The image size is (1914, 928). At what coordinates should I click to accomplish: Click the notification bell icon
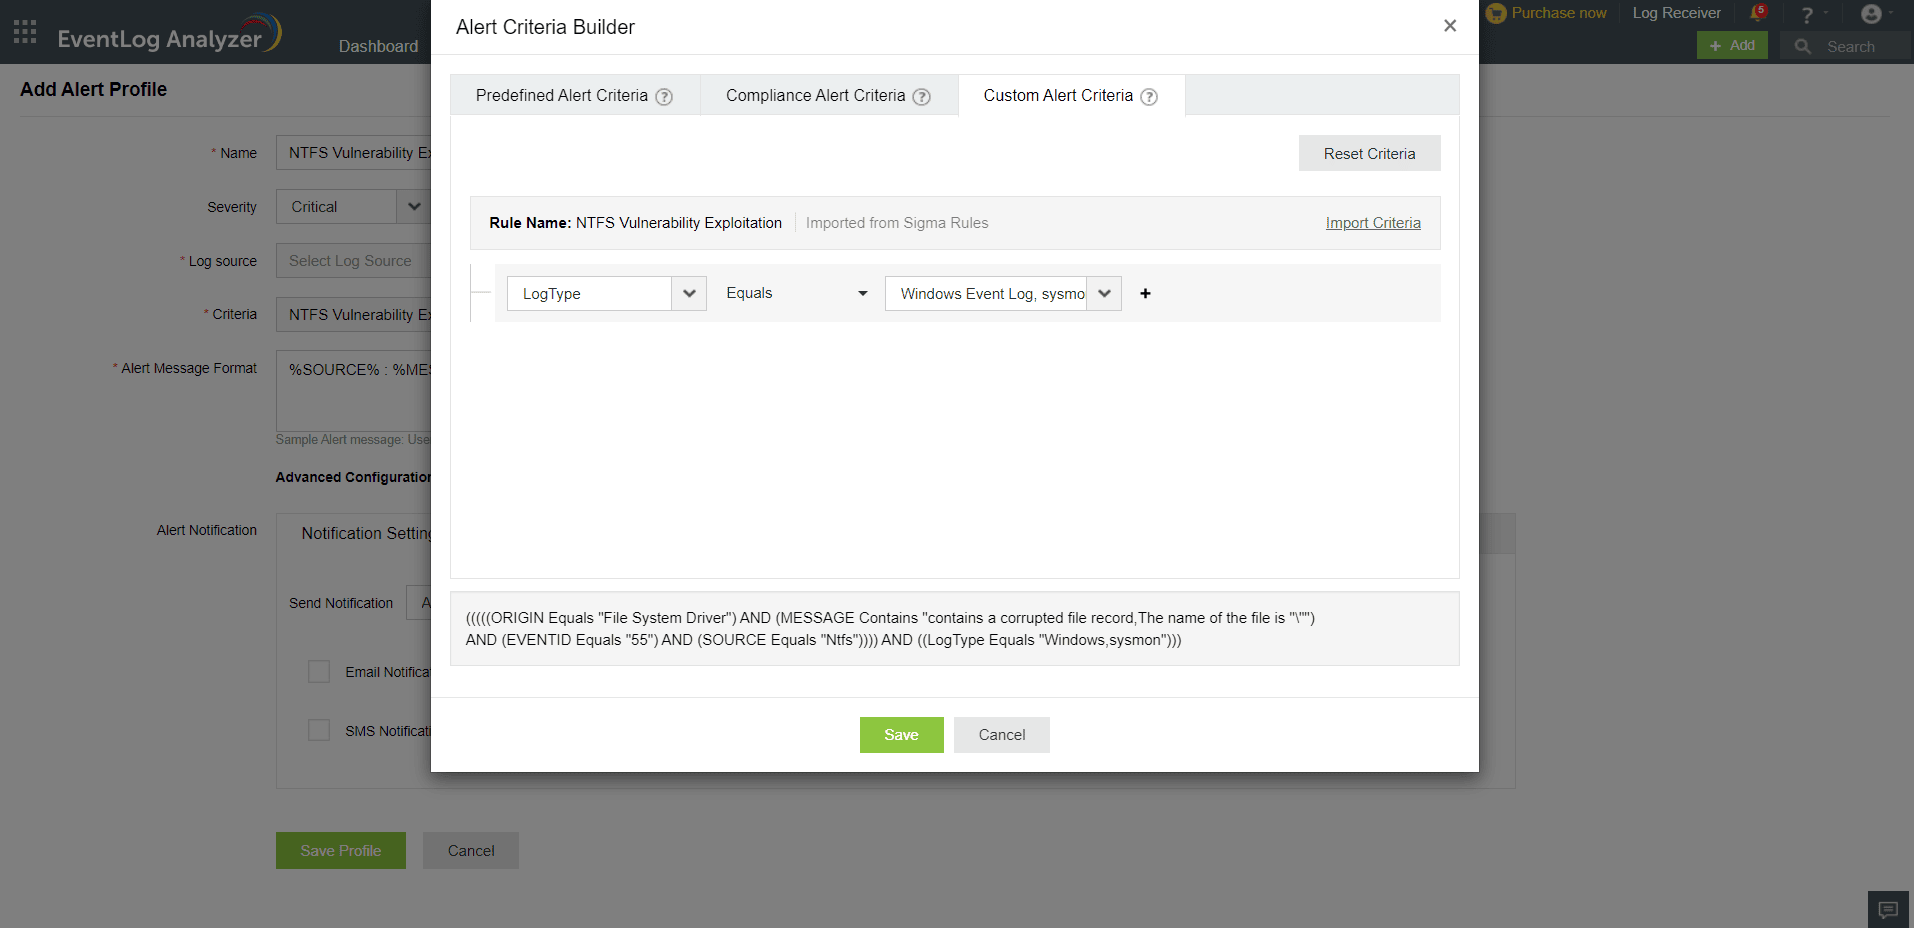[1757, 13]
